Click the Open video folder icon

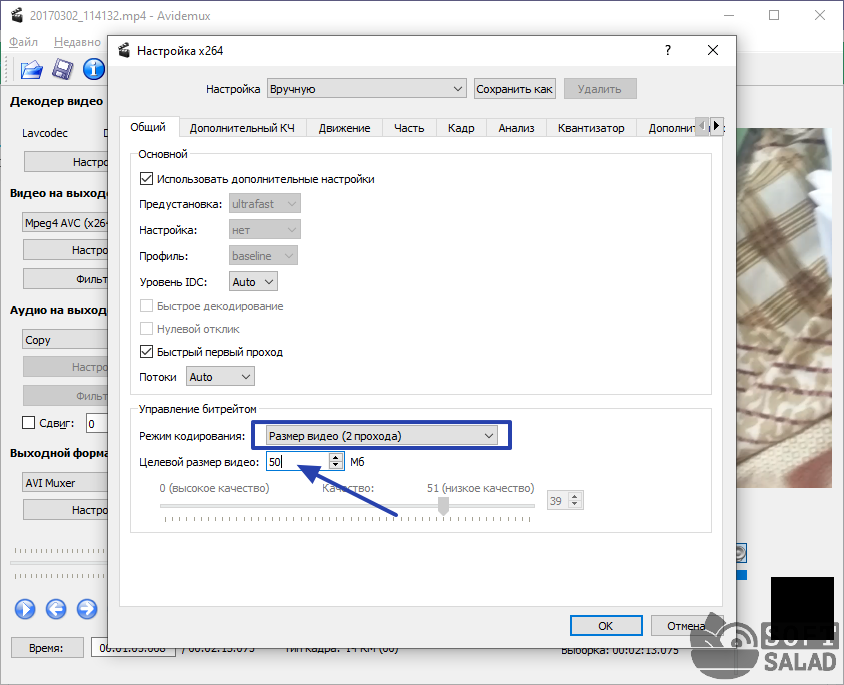[x=31, y=69]
